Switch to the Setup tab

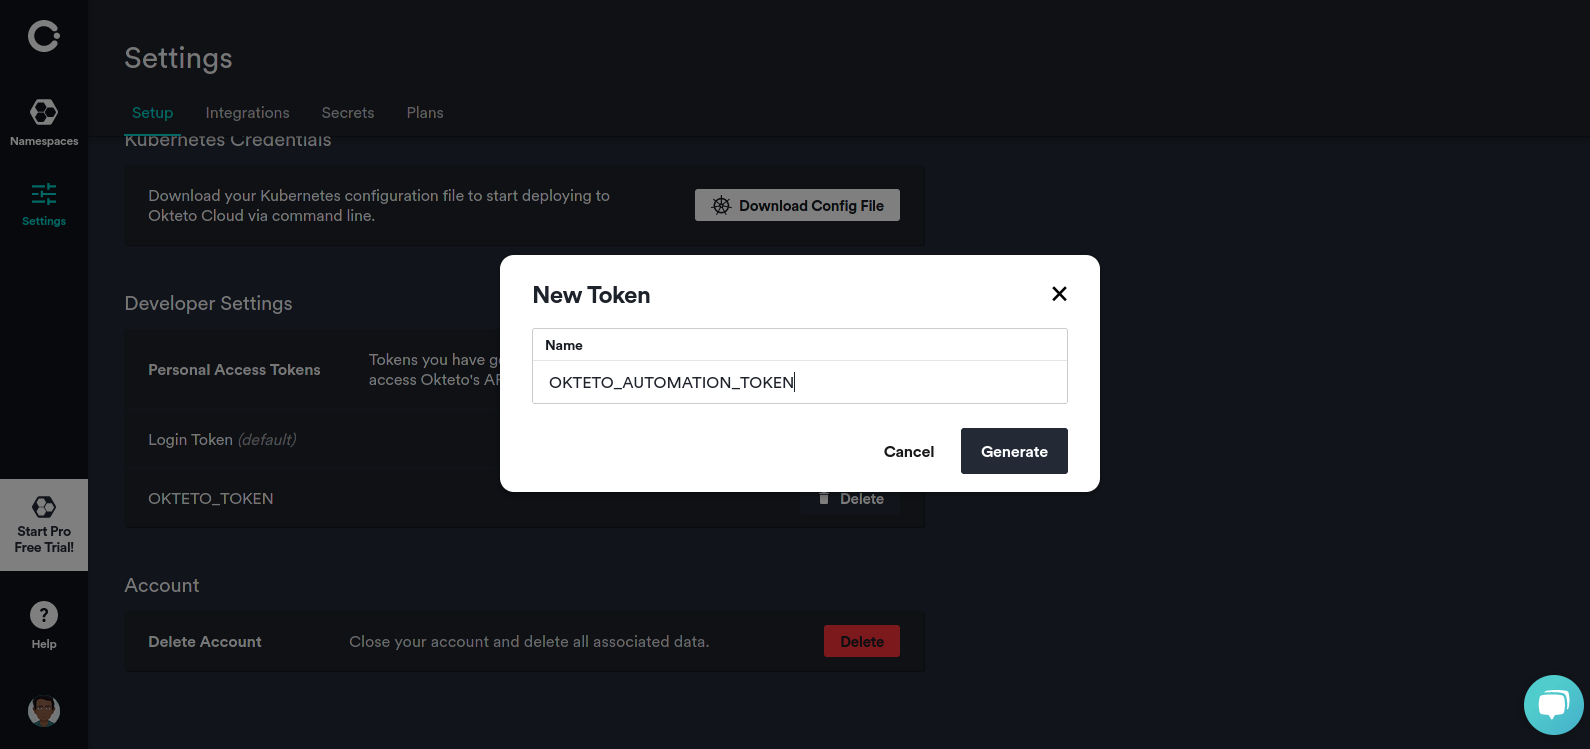[x=153, y=113]
